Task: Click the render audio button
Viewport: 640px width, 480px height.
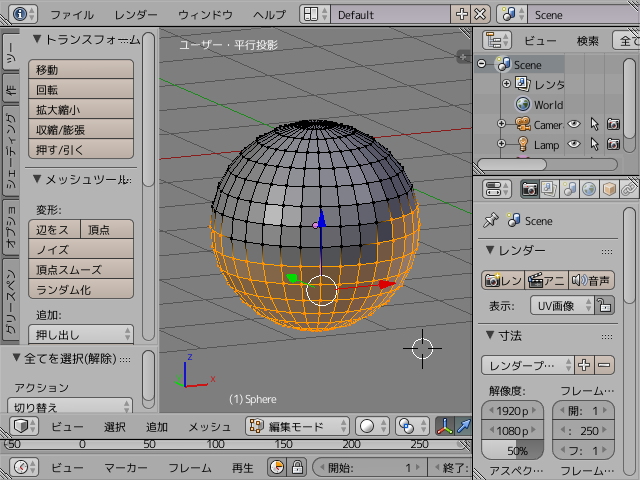Action: (591, 280)
